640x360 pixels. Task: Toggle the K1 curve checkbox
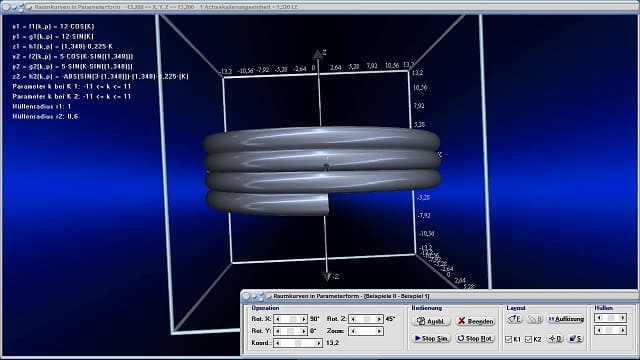click(x=509, y=339)
